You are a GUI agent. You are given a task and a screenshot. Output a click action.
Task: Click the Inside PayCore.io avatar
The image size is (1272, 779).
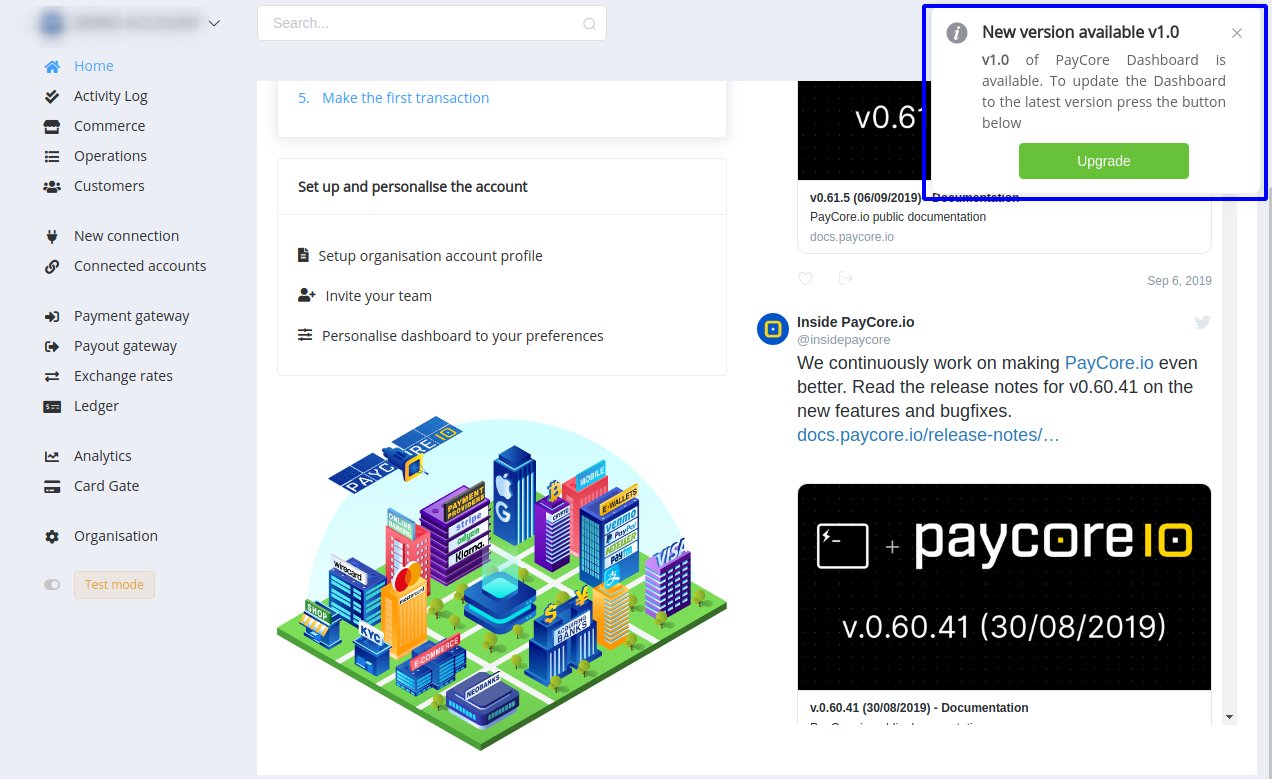(773, 329)
